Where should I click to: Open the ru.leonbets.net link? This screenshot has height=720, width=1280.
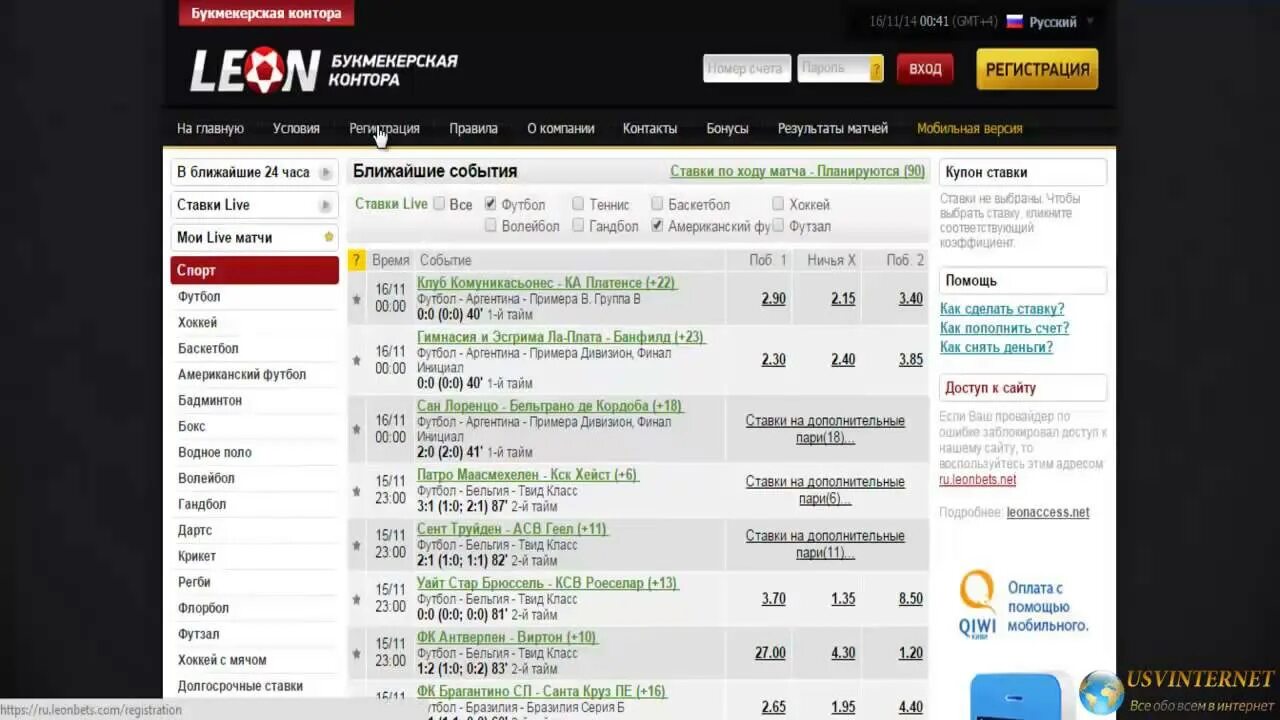(x=977, y=479)
